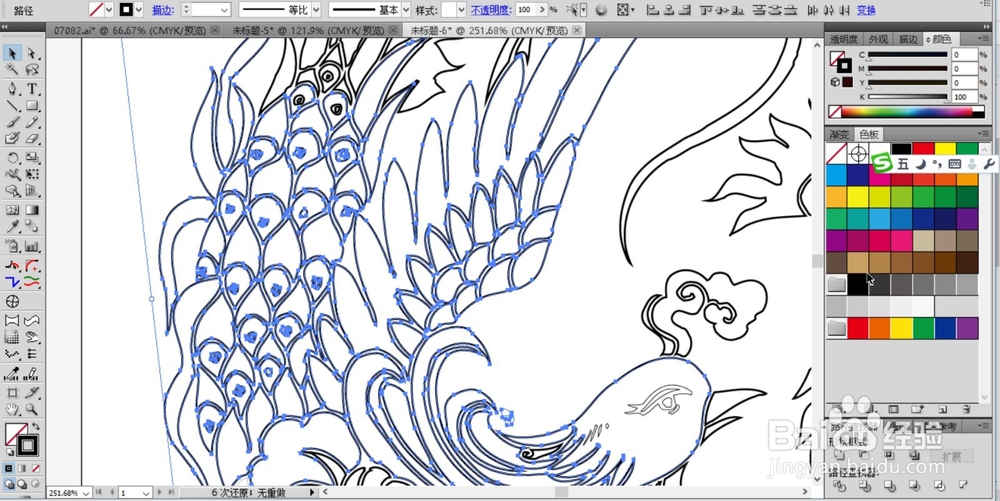This screenshot has width=1000, height=501.
Task: Set toolbox paint mode to Gradient
Action: (x=22, y=468)
